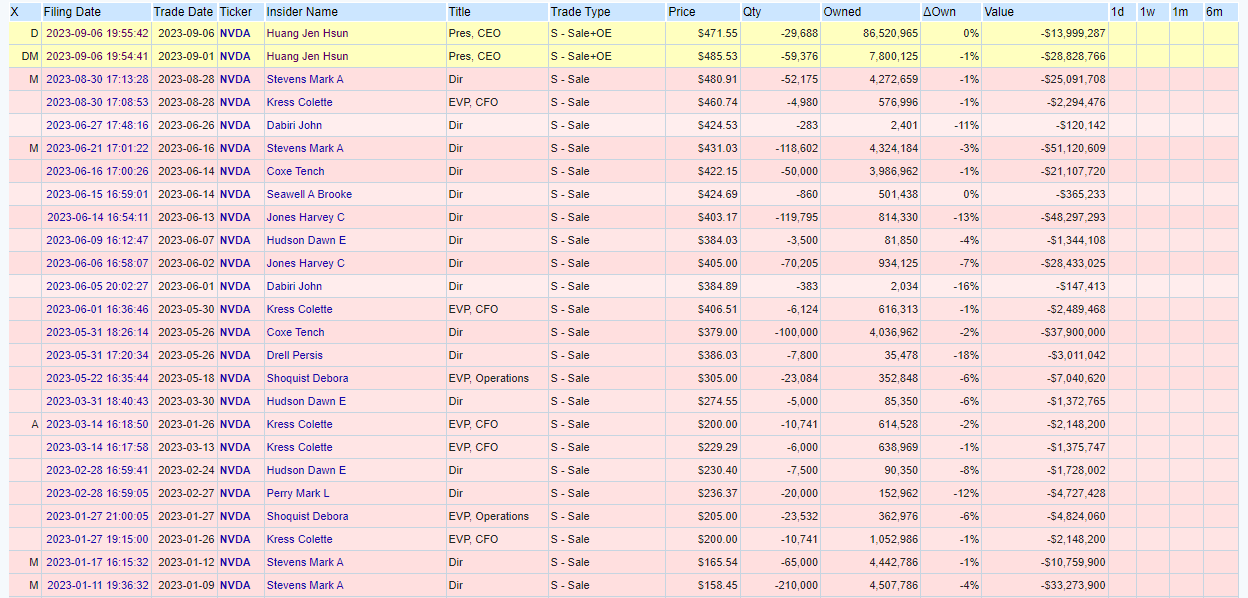Screen dimensions: 1248x598
Task: Open filing dated 2023-03-14 16:18:50
Action: [x=97, y=424]
